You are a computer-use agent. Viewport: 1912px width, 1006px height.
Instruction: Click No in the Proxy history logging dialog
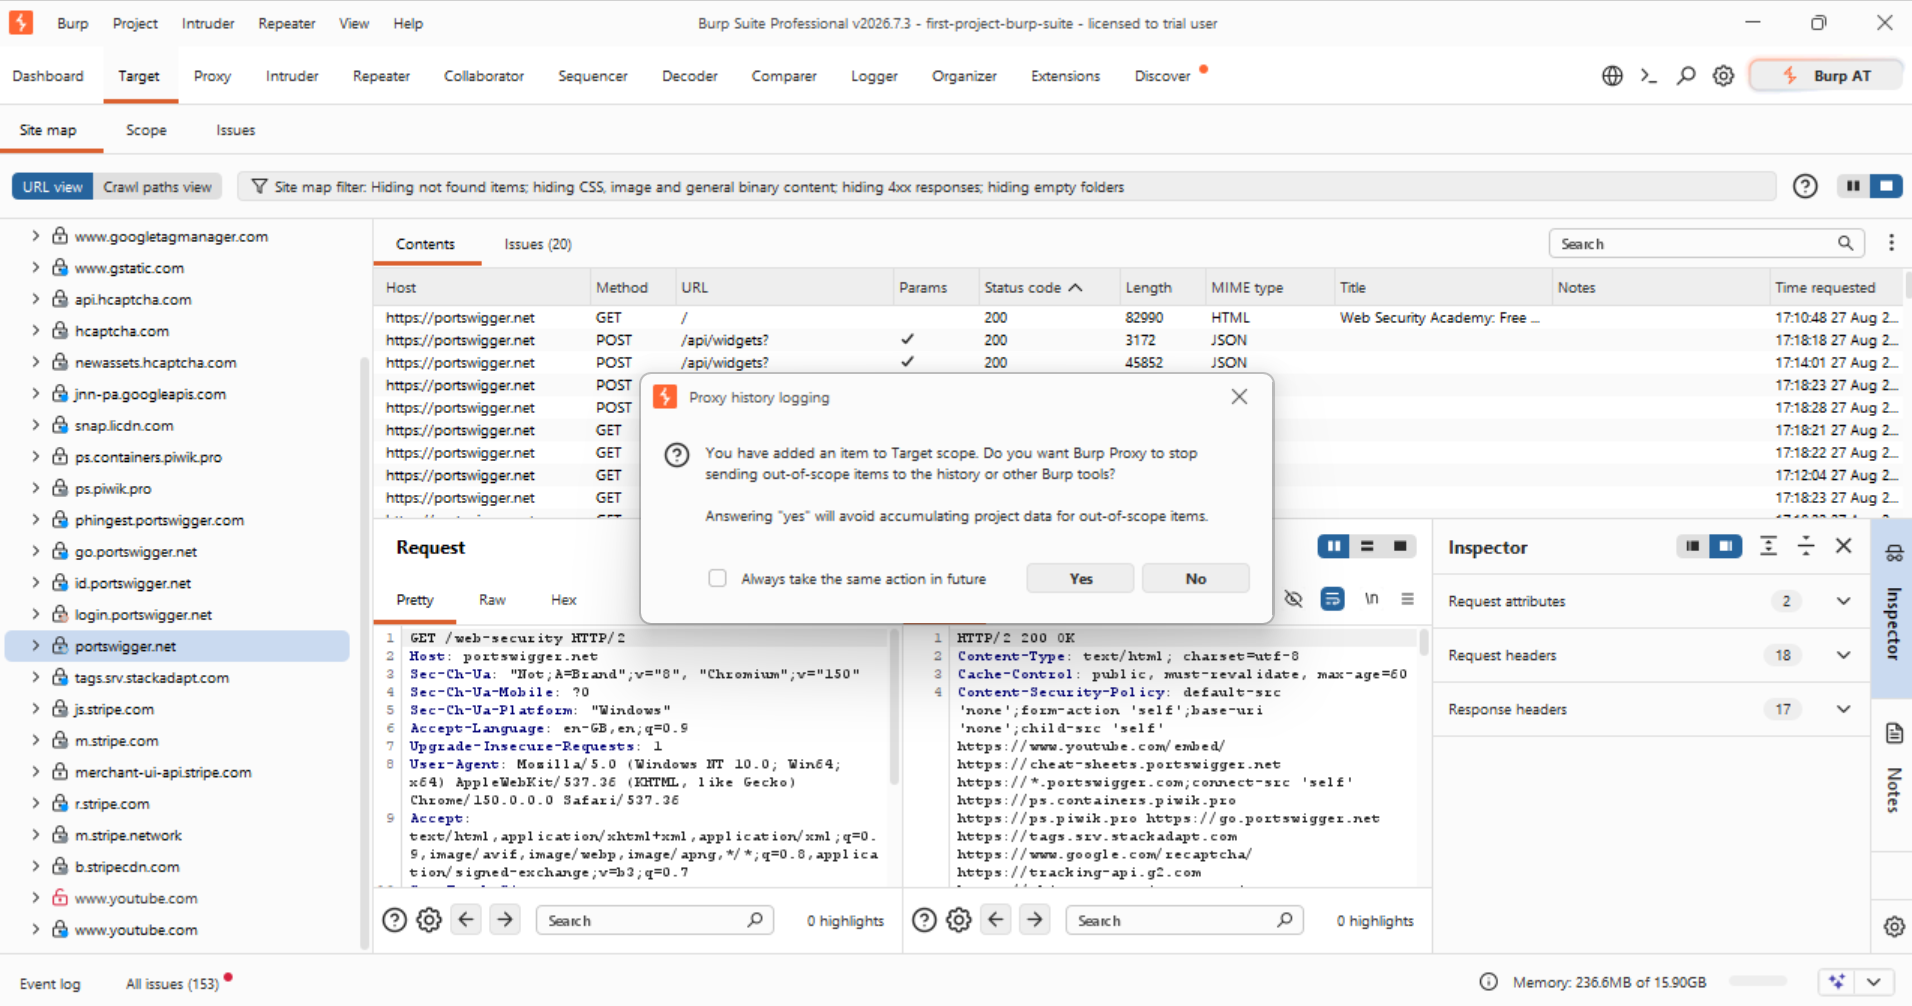(1195, 578)
